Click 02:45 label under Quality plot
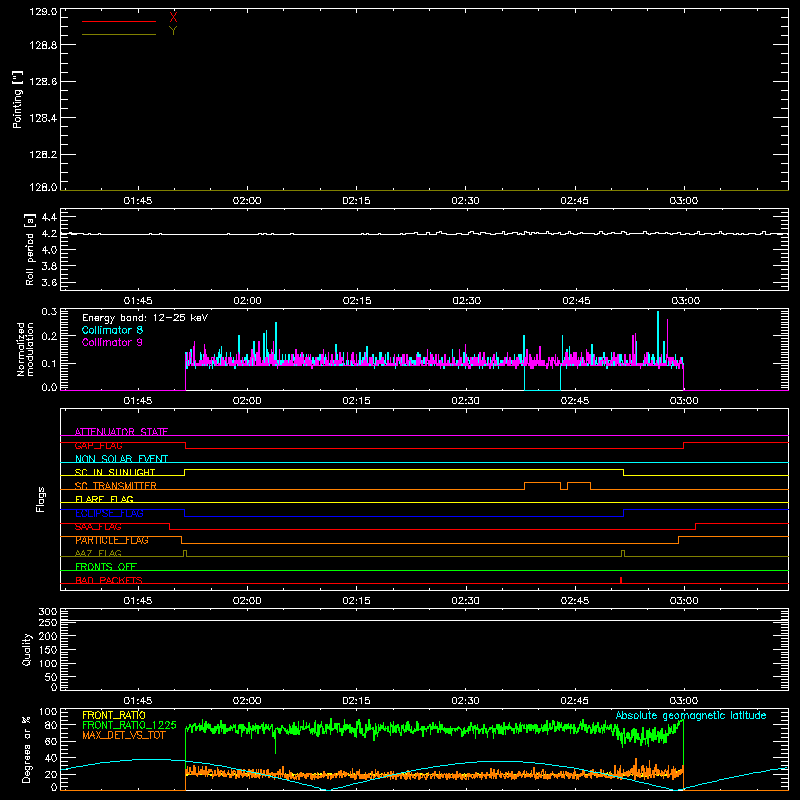800x800 pixels. point(574,701)
